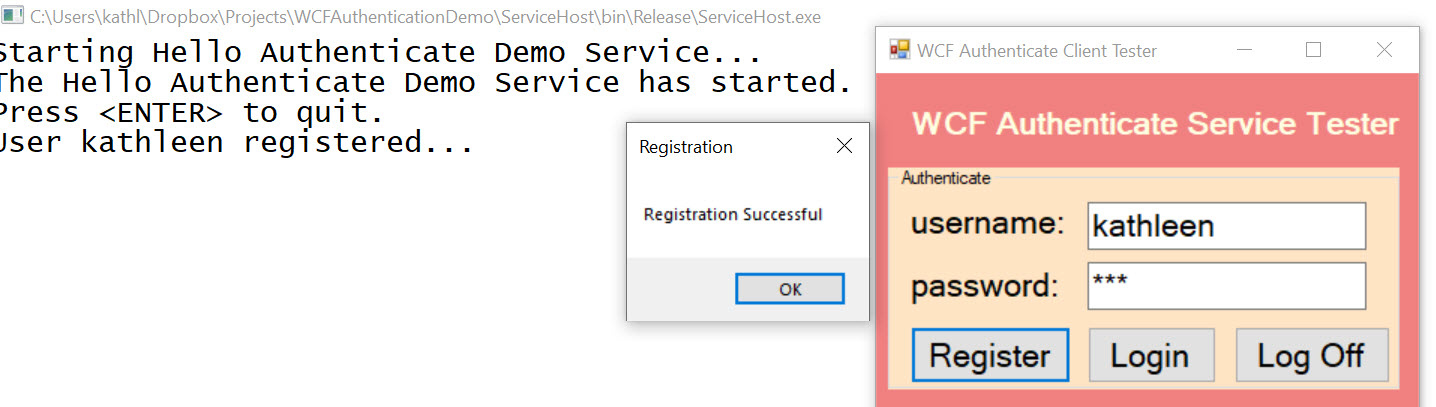This screenshot has height=407, width=1436.
Task: Close the Registration dialog with its X
Action: [844, 147]
